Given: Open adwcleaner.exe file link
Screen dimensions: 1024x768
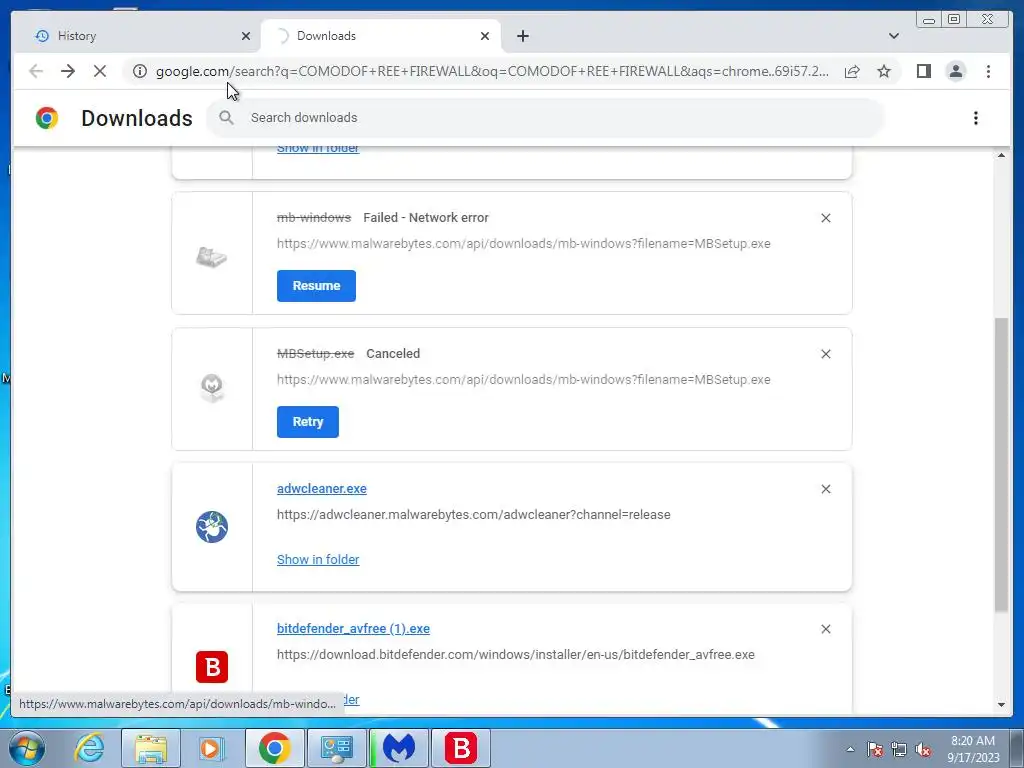Looking at the screenshot, I should click(x=321, y=488).
